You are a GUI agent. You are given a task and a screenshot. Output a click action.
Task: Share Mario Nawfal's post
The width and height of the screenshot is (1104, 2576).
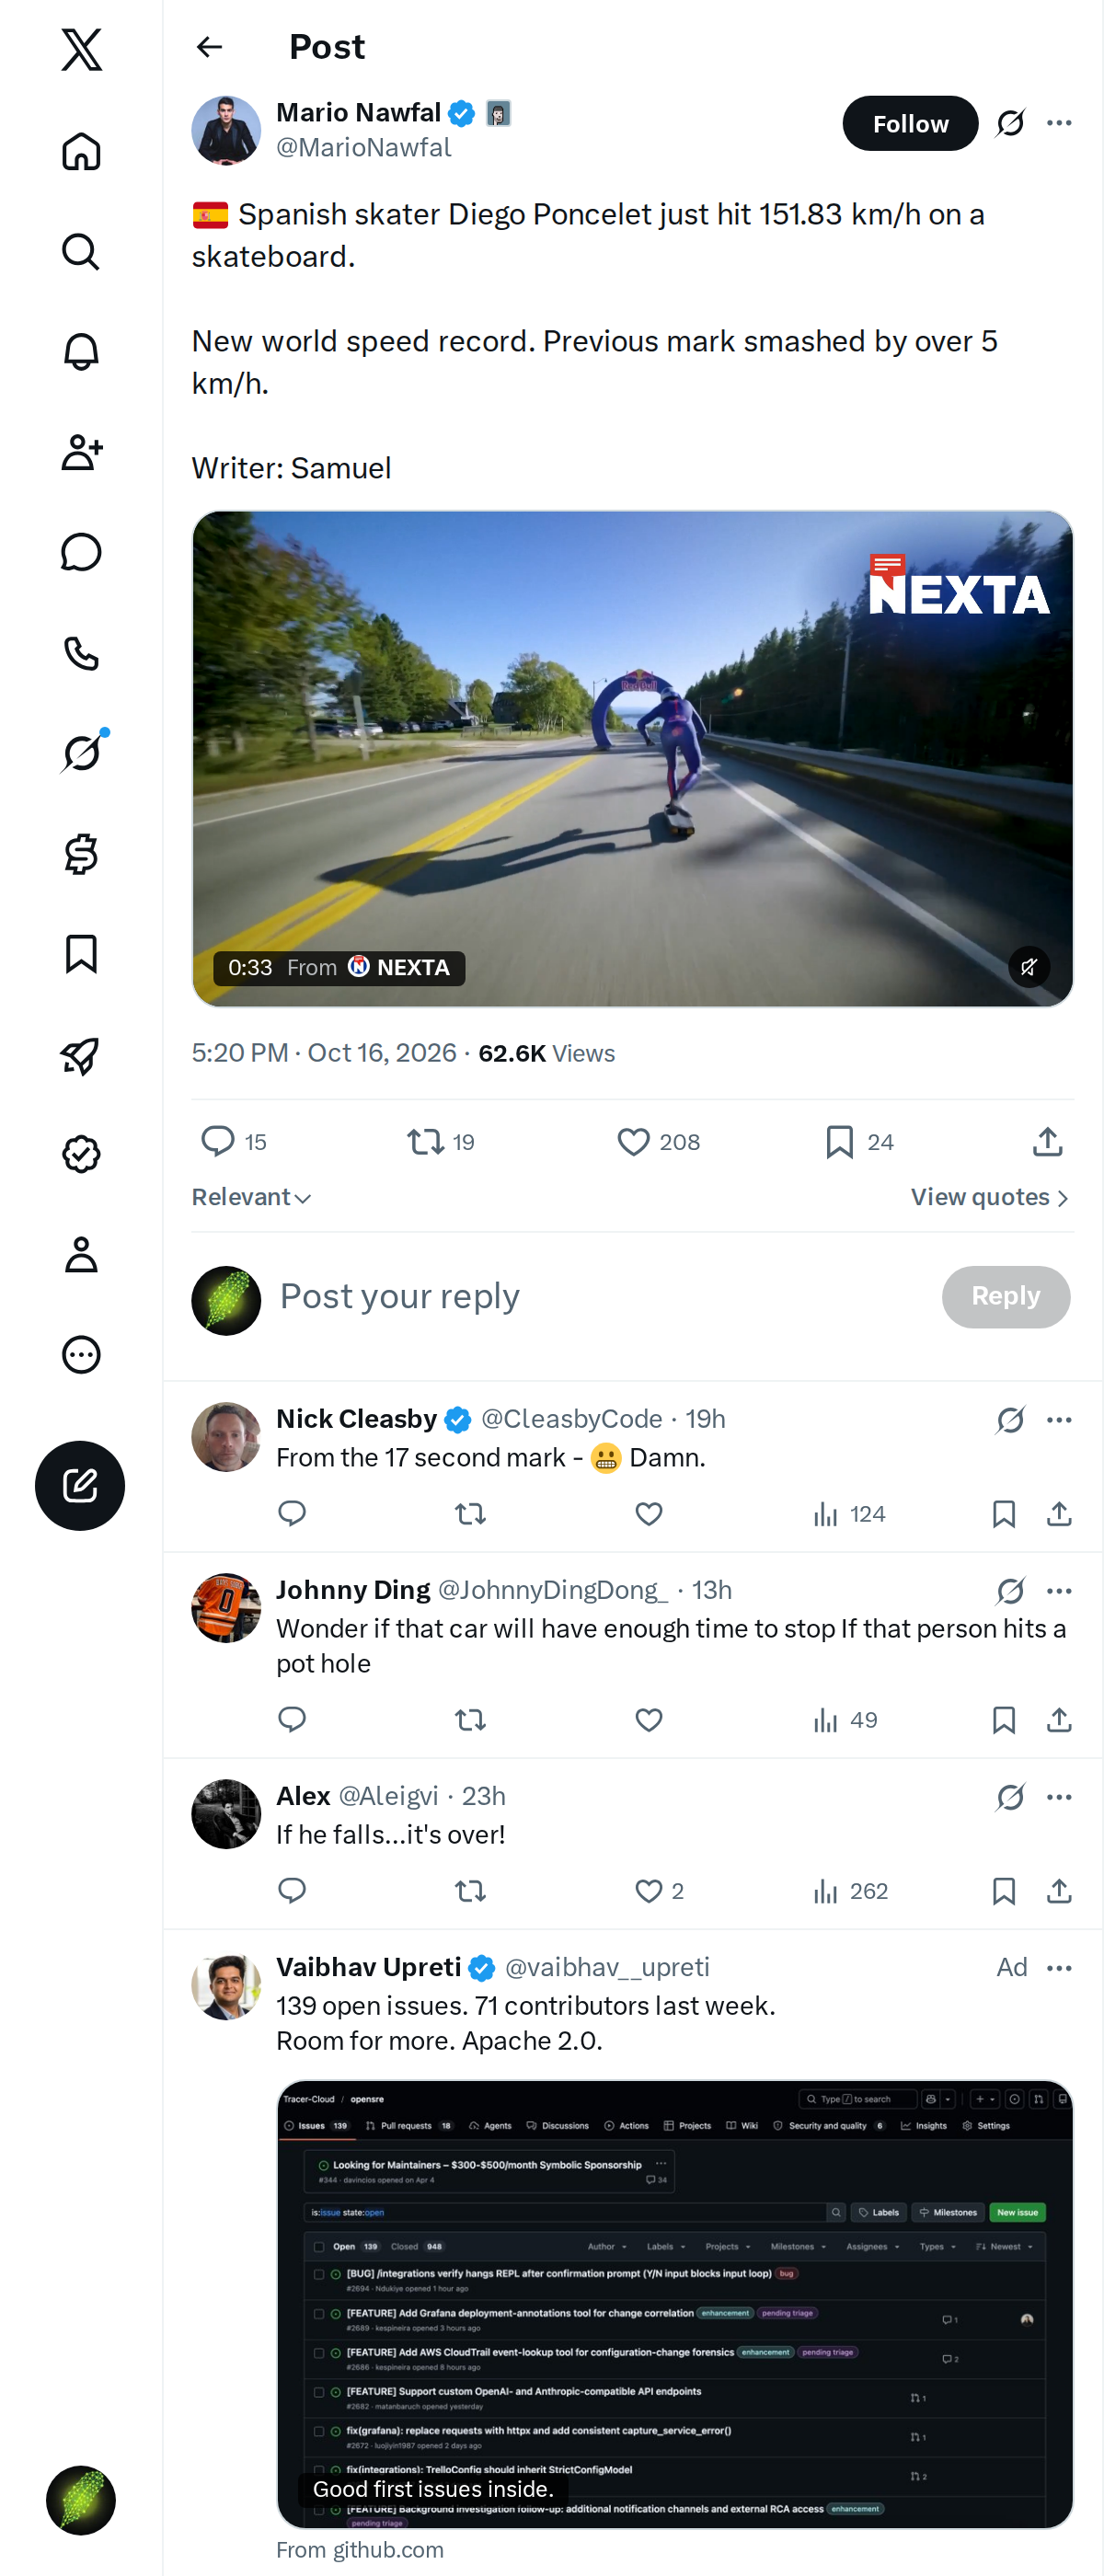click(x=1047, y=1141)
